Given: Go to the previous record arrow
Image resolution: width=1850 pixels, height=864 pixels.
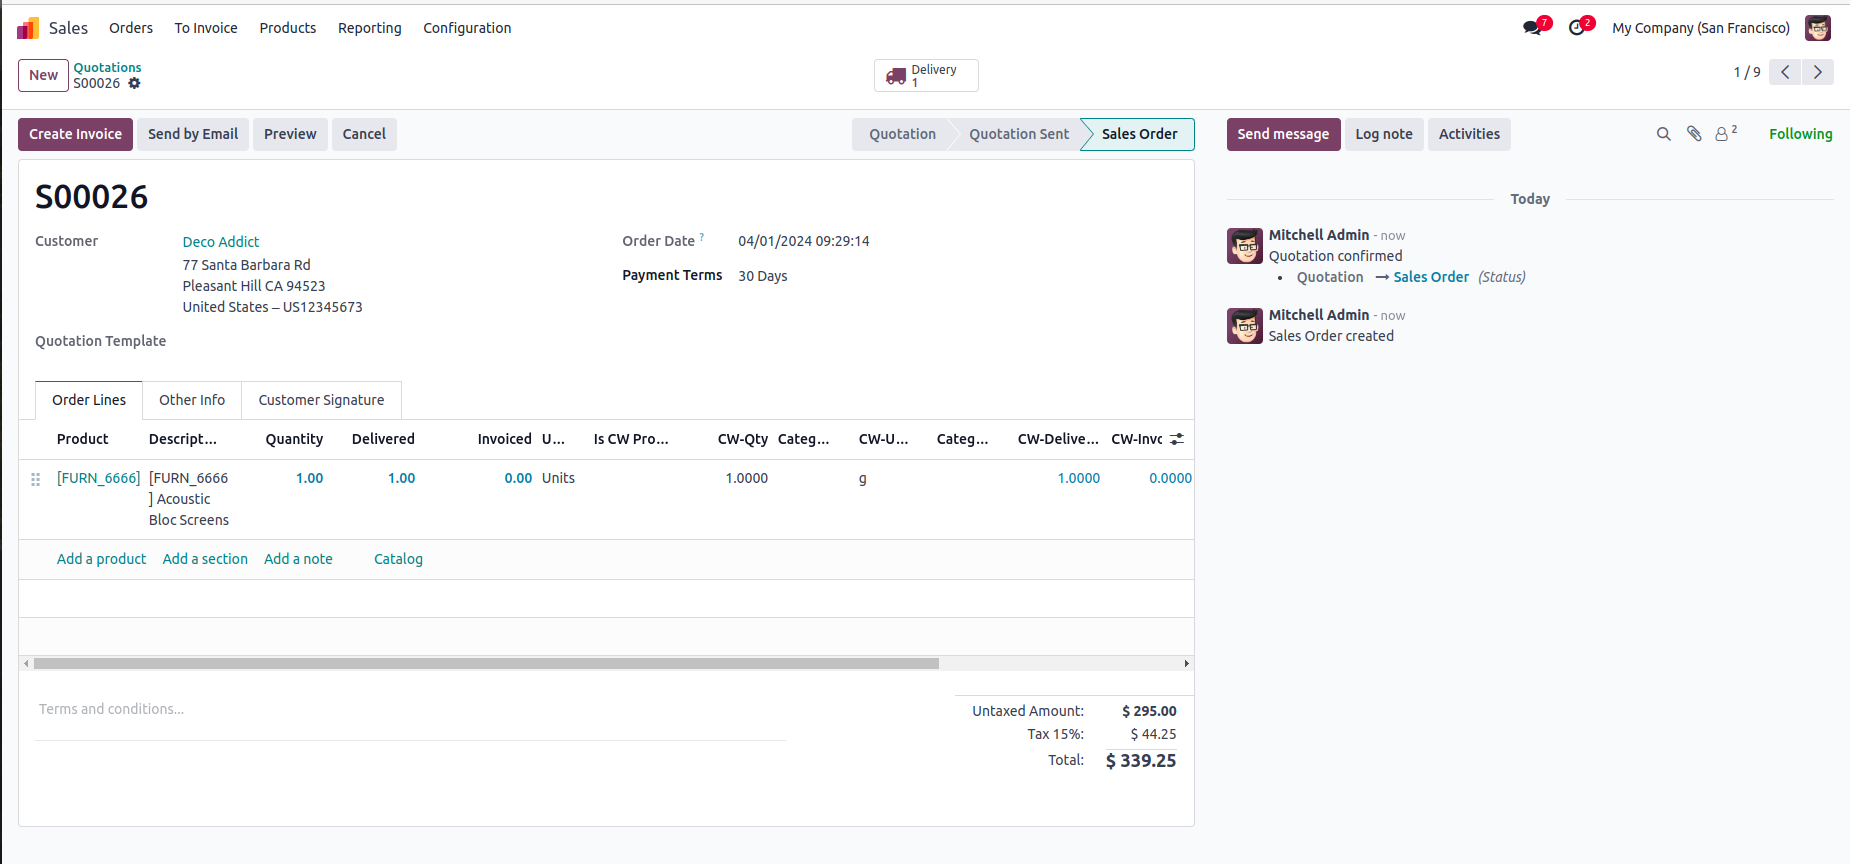Looking at the screenshot, I should [1785, 72].
